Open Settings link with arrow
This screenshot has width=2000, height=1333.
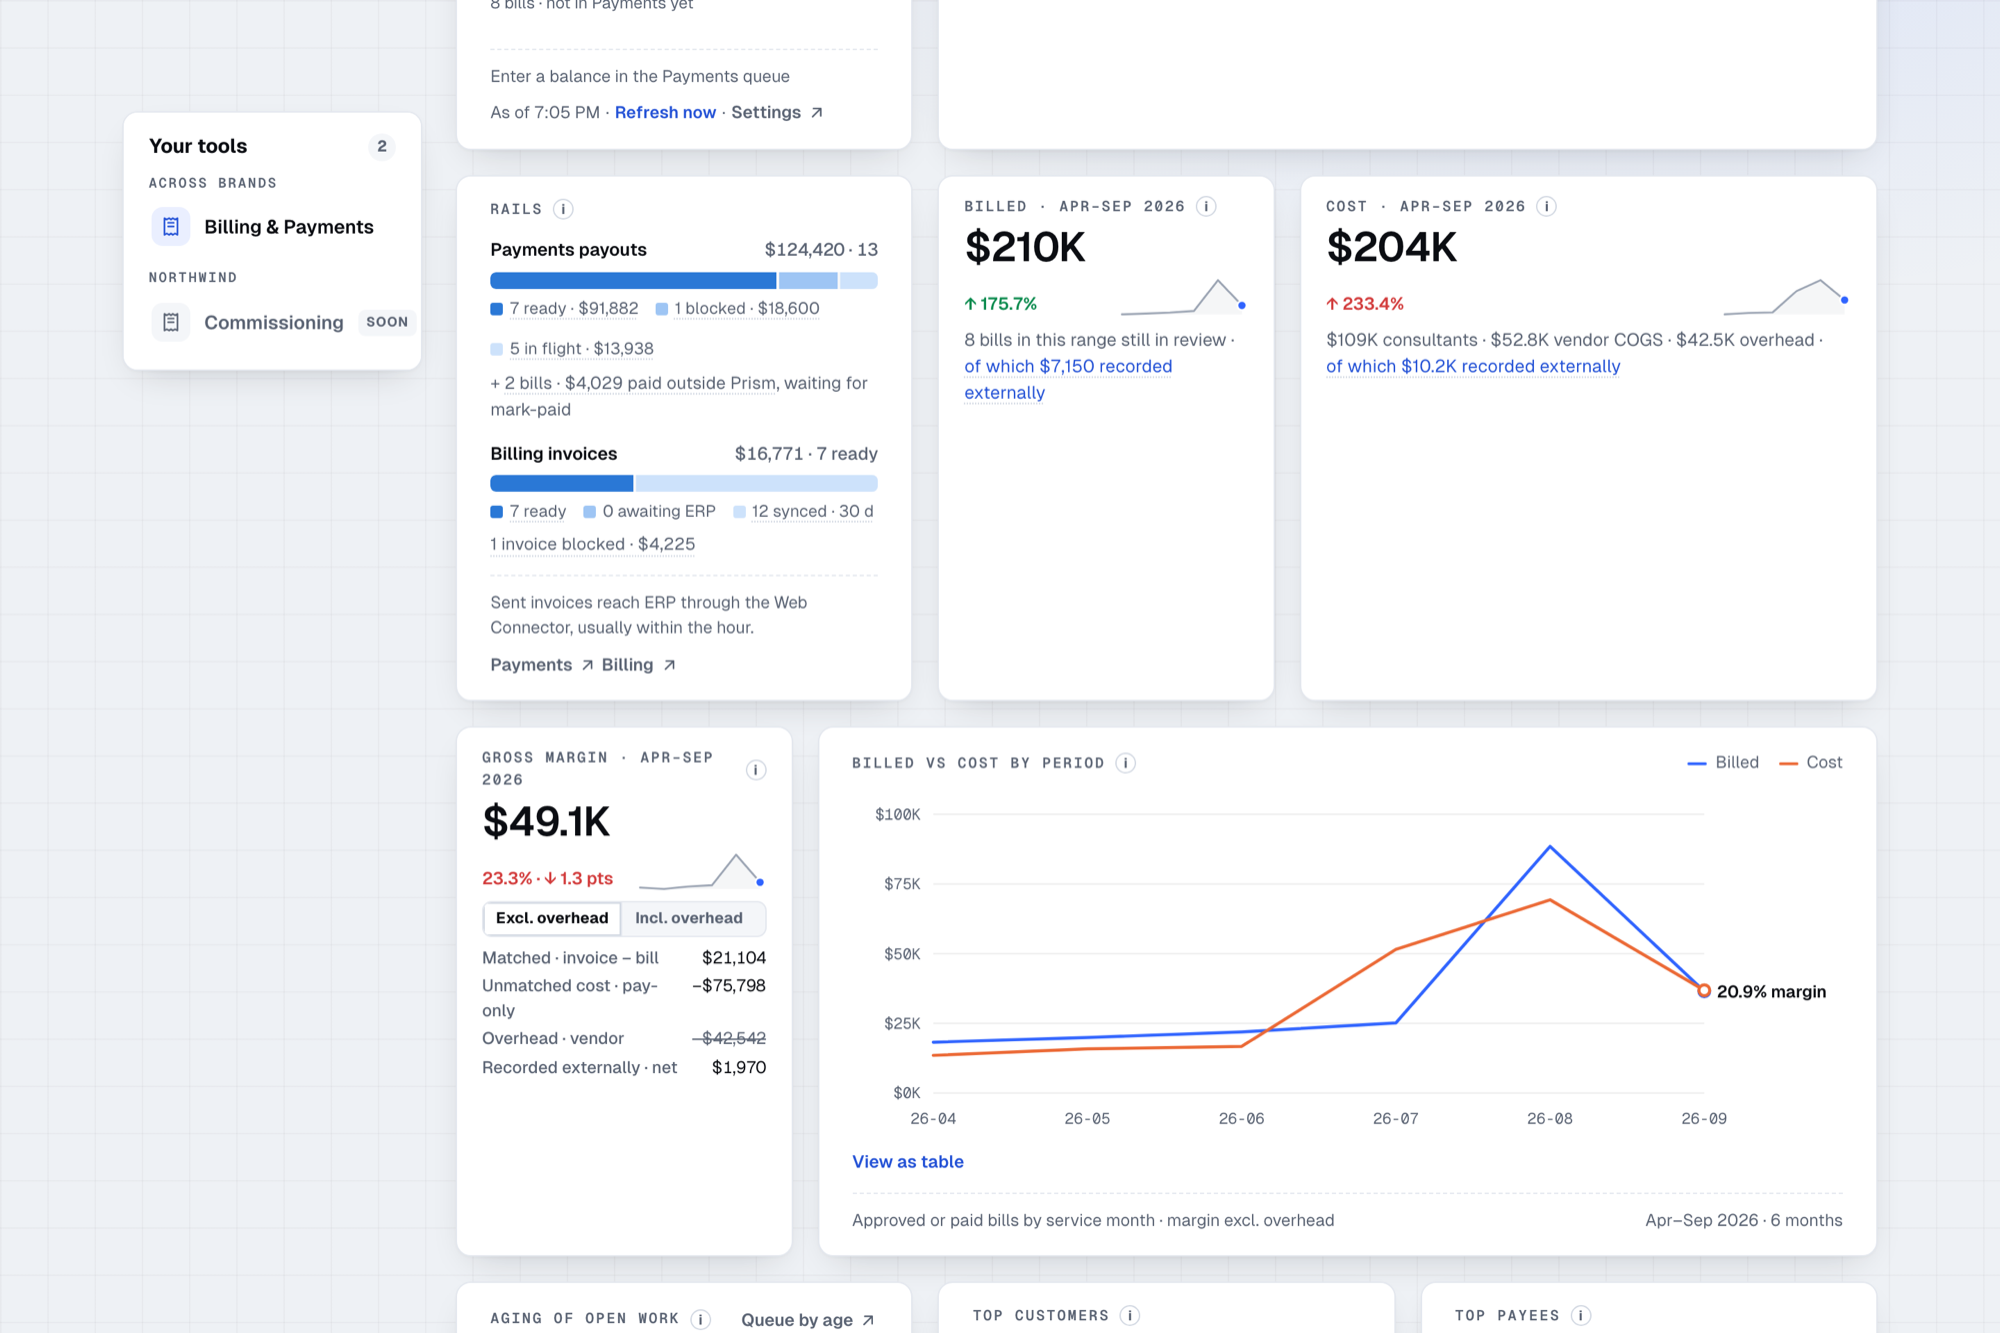777,112
